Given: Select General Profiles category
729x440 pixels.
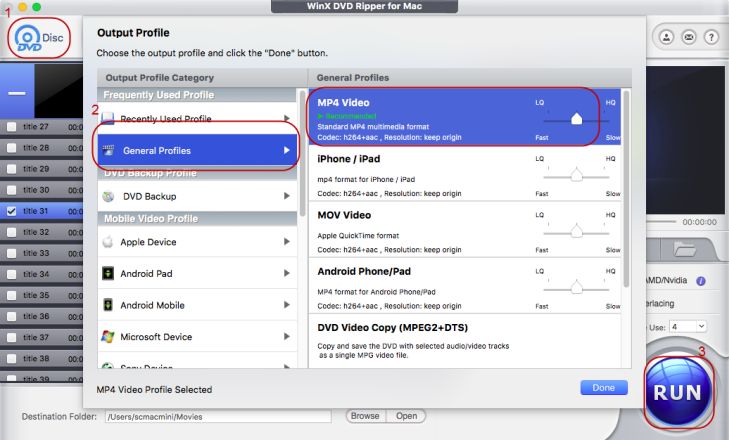Looking at the screenshot, I should click(x=197, y=150).
